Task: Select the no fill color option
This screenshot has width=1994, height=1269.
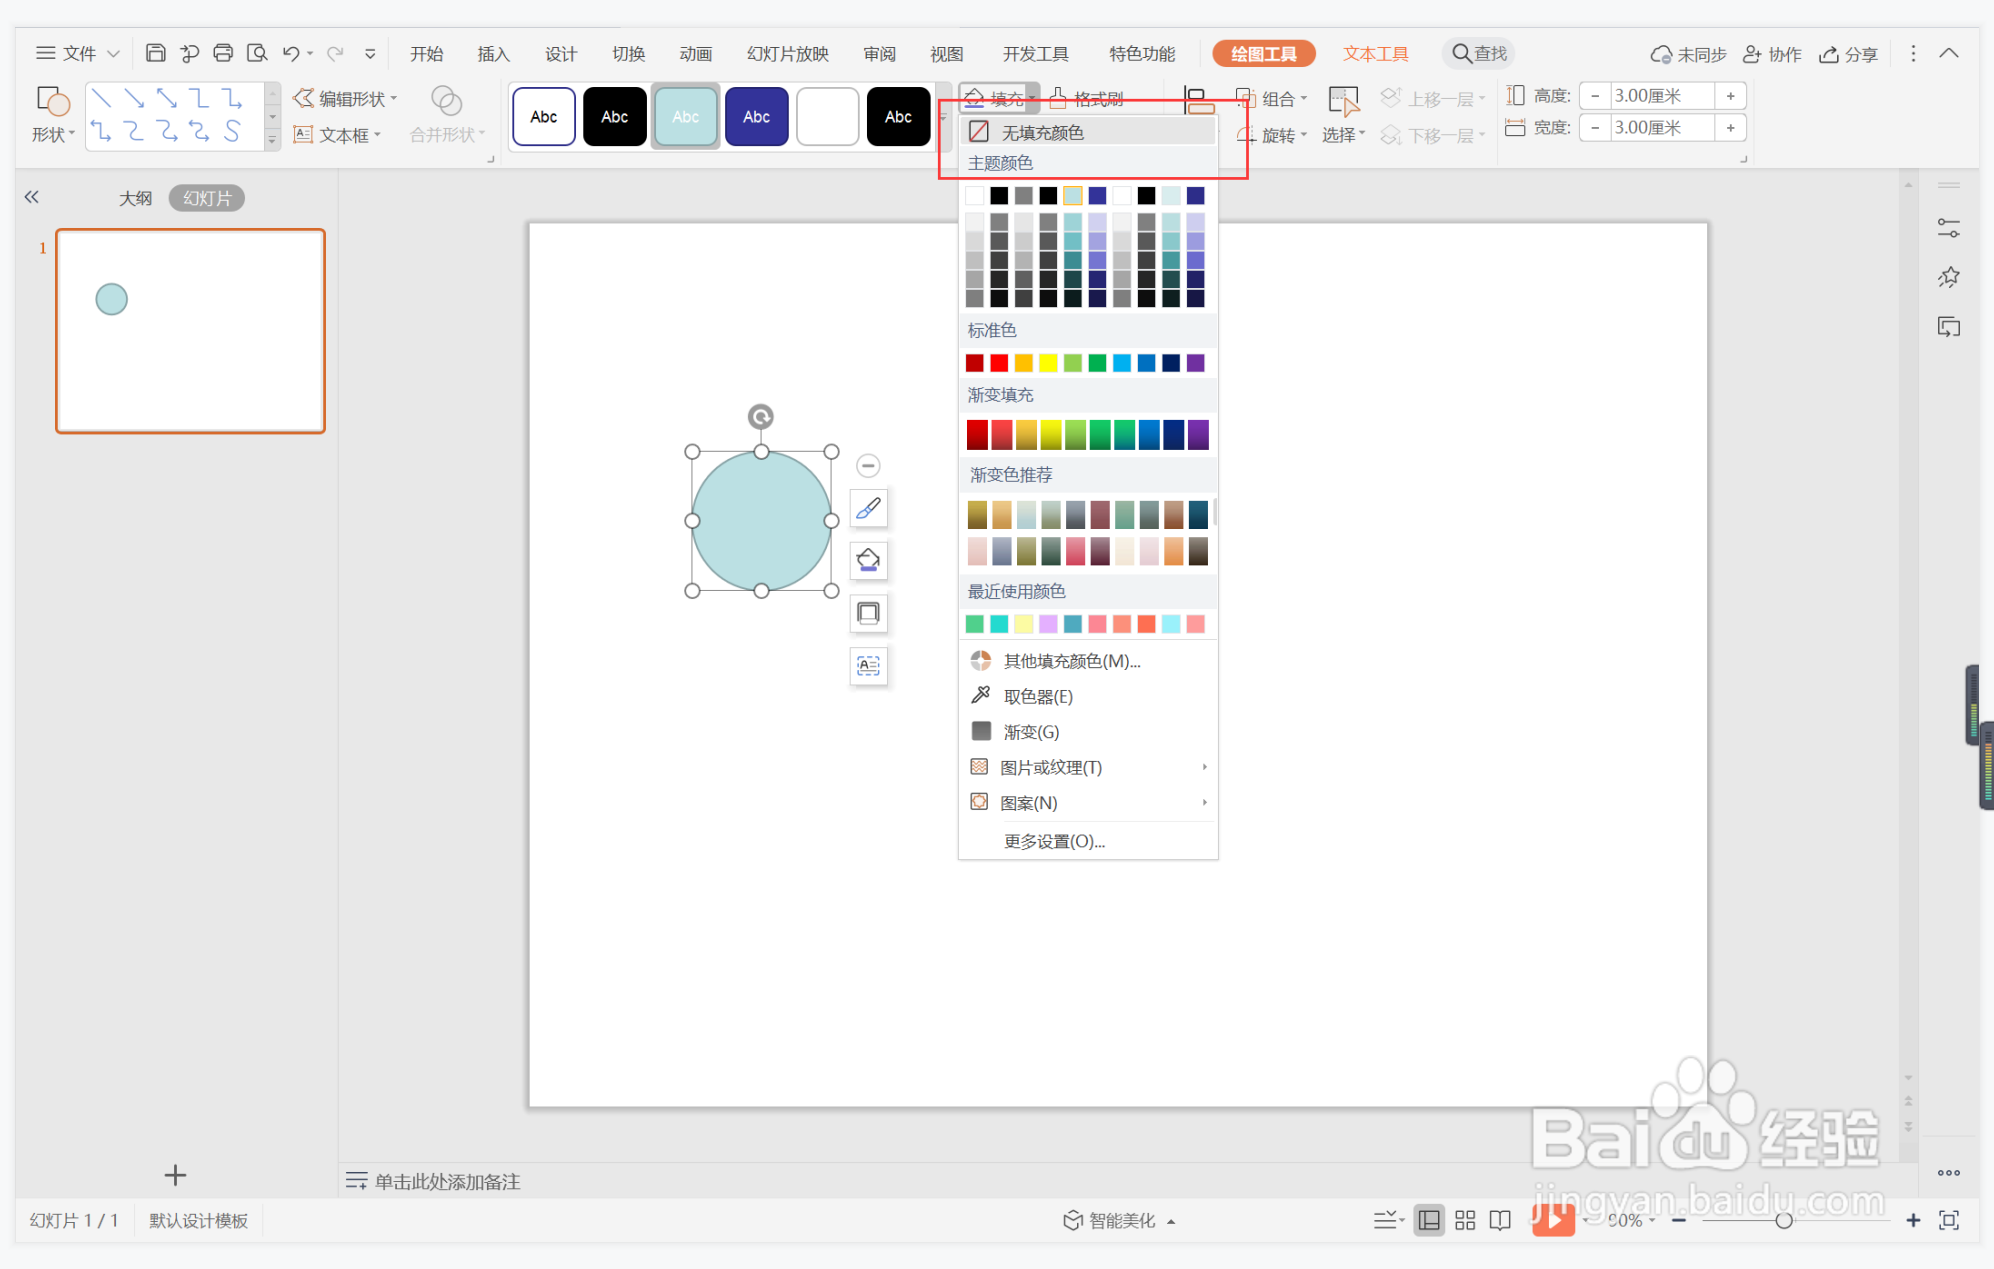Action: [x=1041, y=132]
